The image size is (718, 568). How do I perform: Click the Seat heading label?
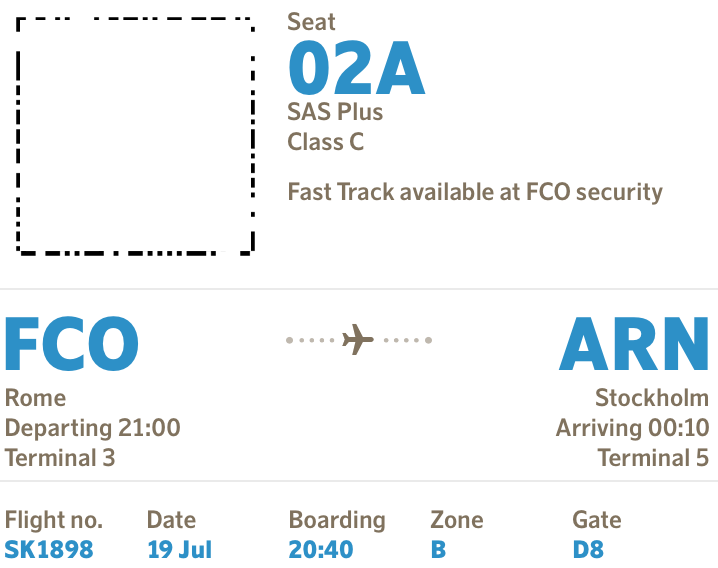(x=312, y=21)
